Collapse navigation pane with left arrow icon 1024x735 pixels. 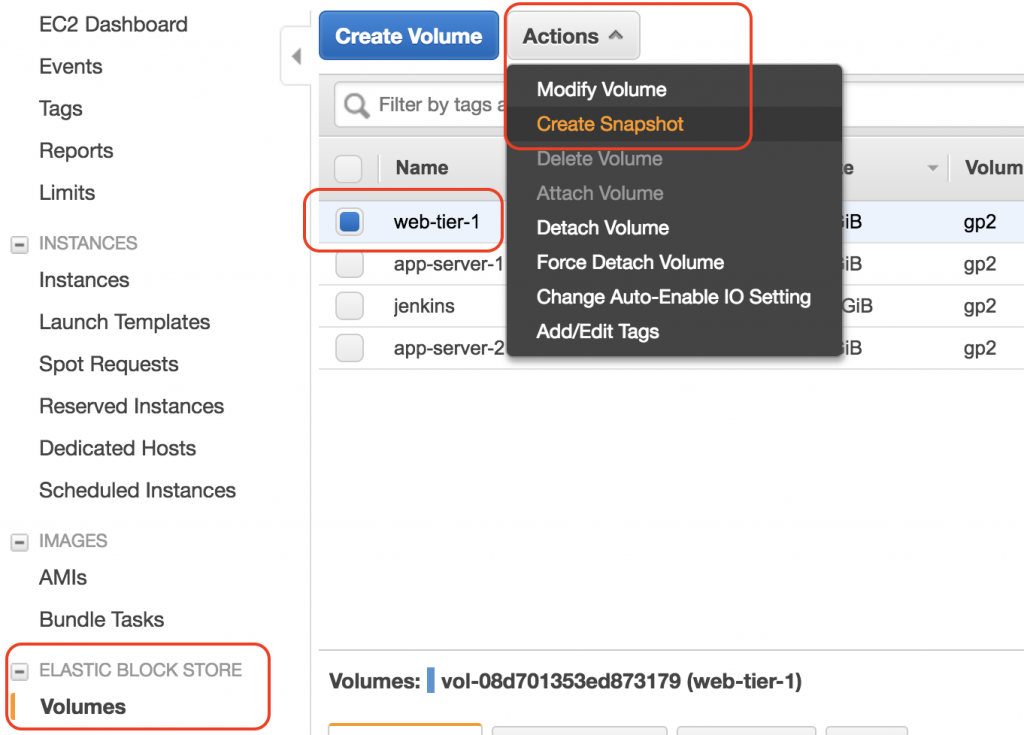[295, 56]
